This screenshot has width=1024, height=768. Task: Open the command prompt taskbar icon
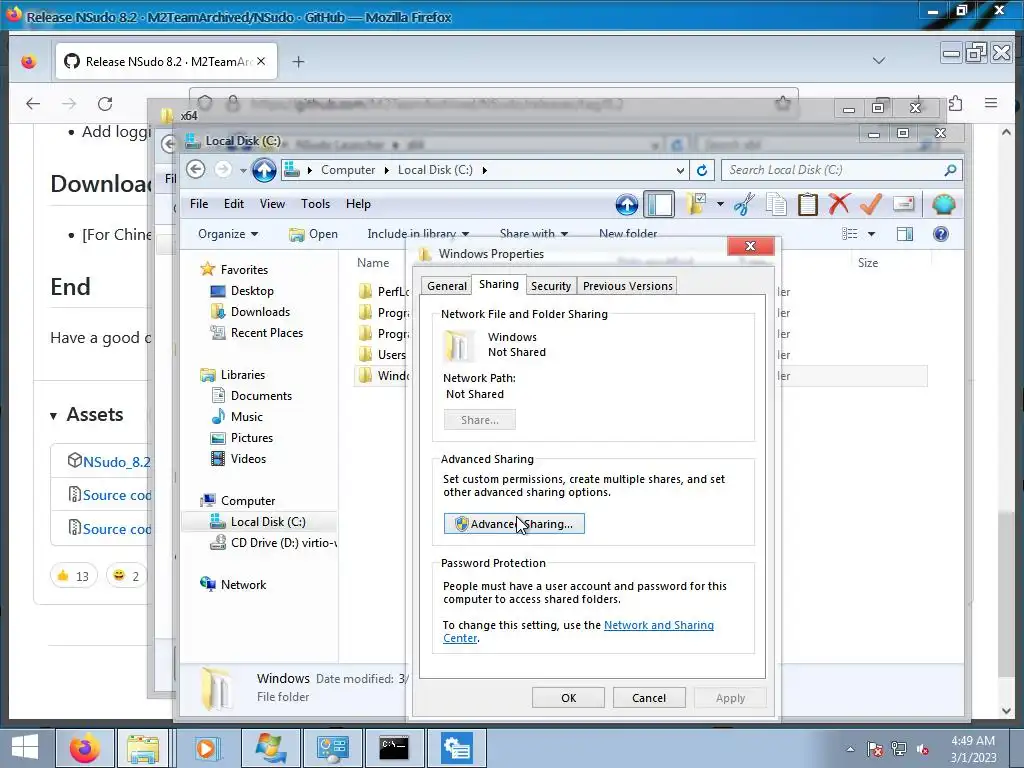(x=394, y=748)
